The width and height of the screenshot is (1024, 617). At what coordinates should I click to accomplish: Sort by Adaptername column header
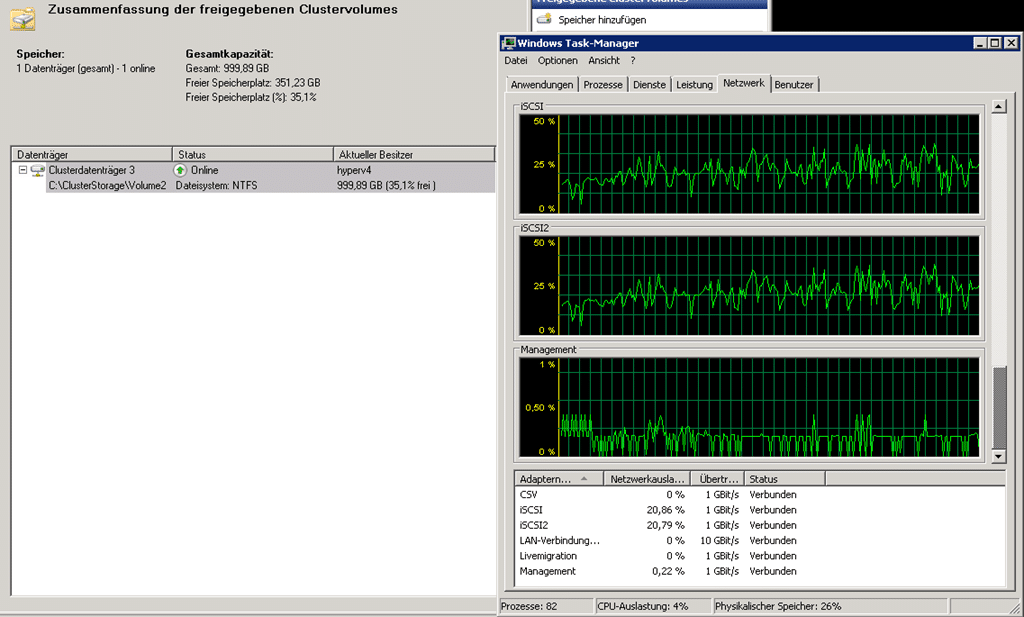click(559, 479)
